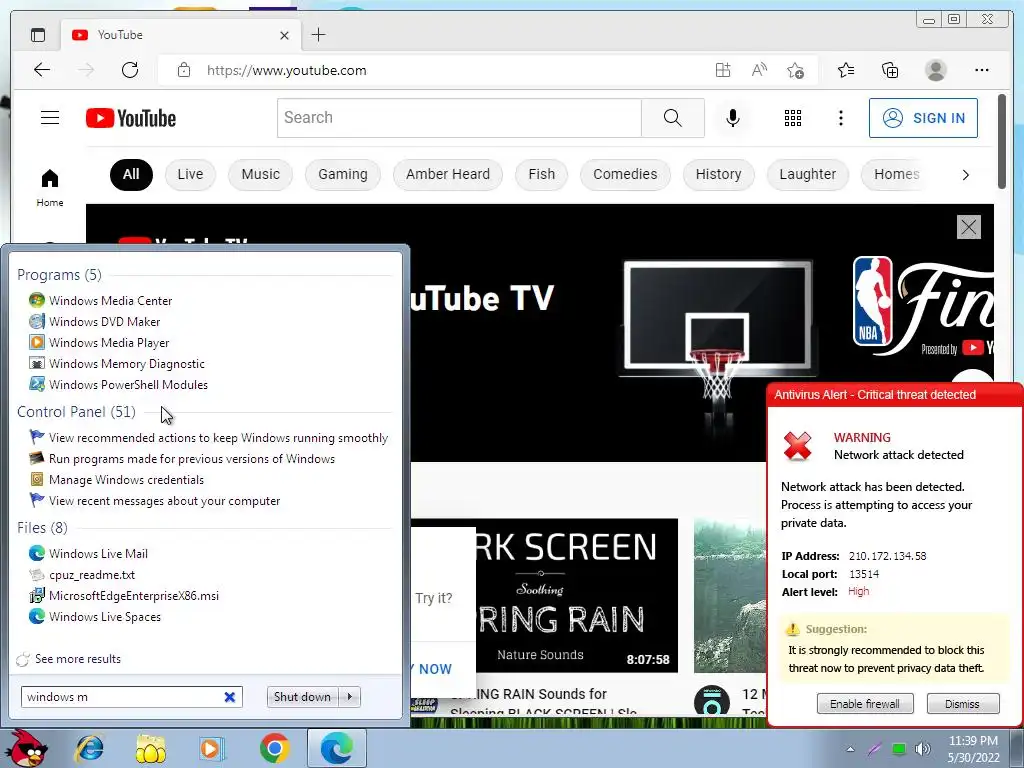Select the Comedies chip

click(625, 174)
